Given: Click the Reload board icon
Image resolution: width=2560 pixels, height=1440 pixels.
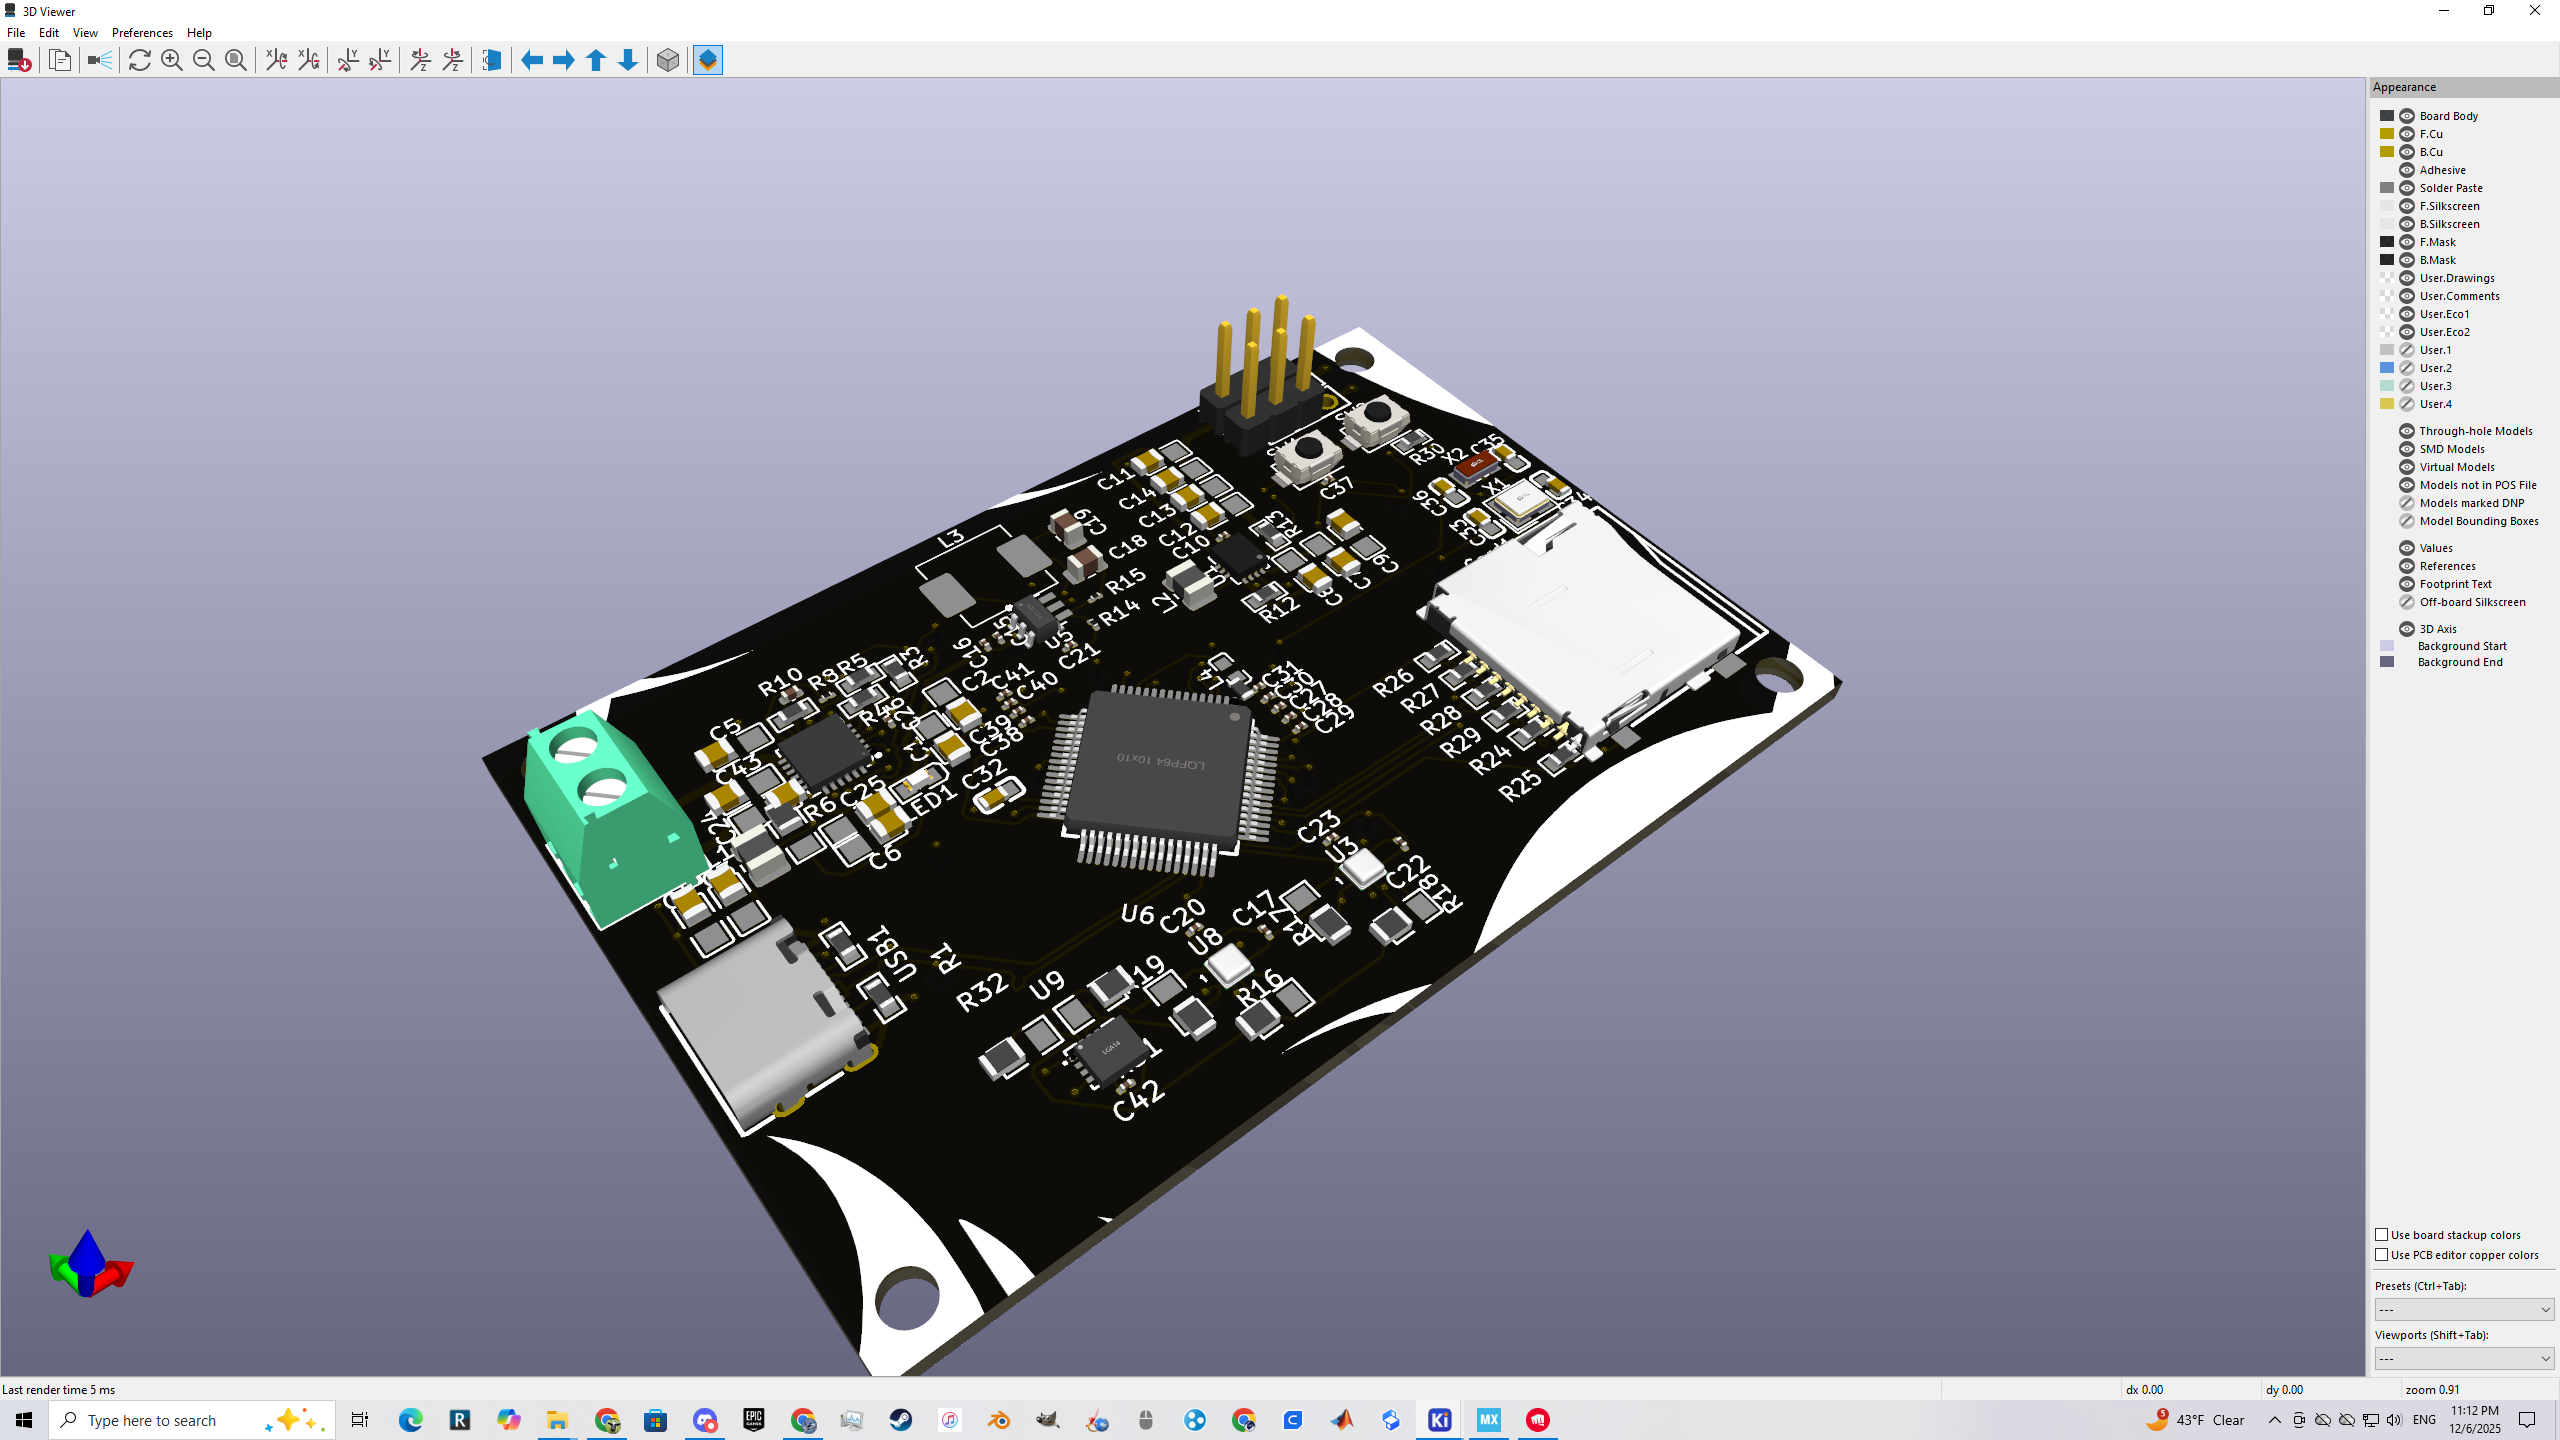Looking at the screenshot, I should click(x=140, y=60).
